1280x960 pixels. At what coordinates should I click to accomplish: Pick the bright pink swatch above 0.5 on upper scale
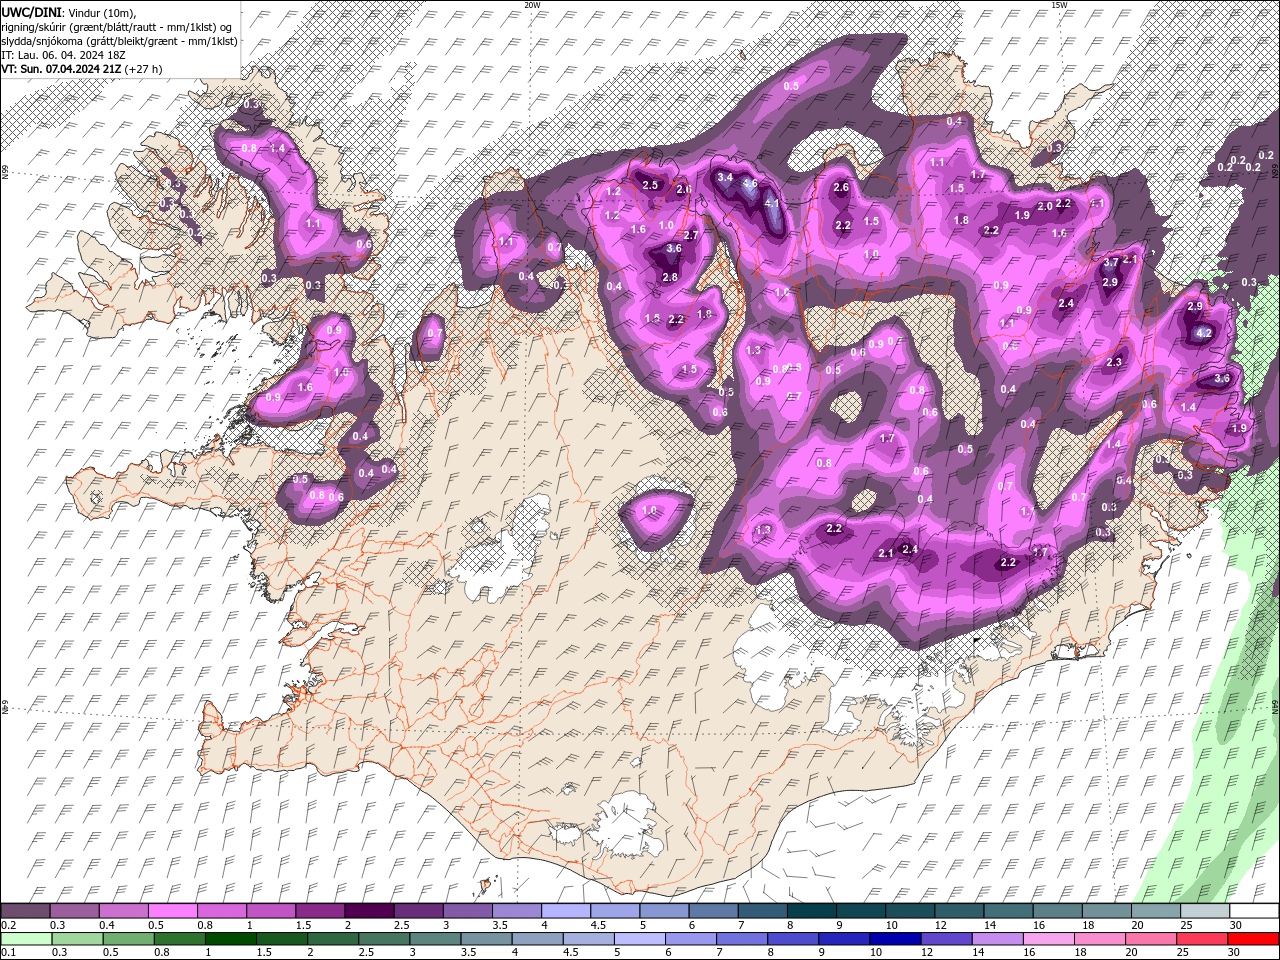click(x=173, y=911)
